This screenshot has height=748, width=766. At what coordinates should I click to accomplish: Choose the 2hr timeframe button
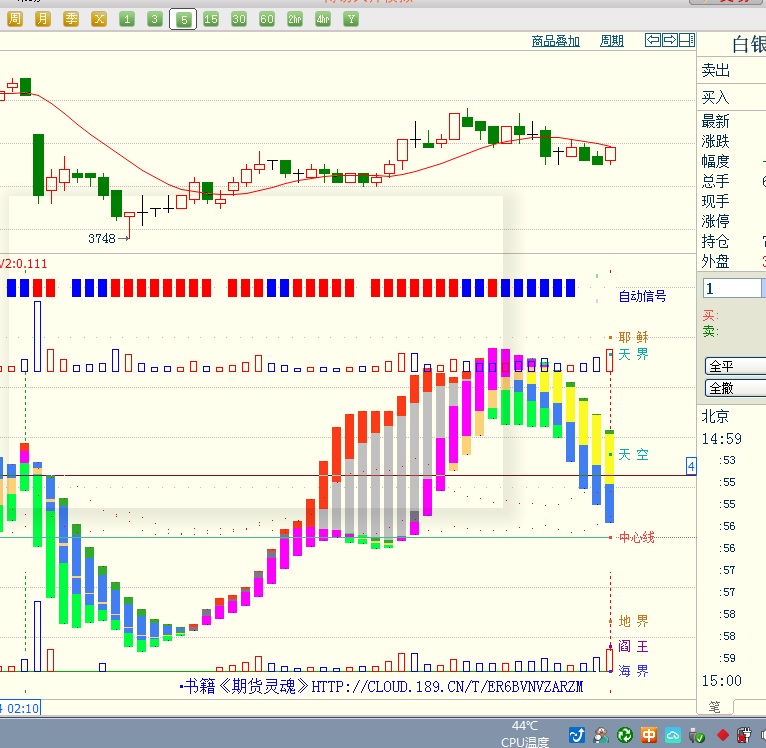(x=295, y=19)
